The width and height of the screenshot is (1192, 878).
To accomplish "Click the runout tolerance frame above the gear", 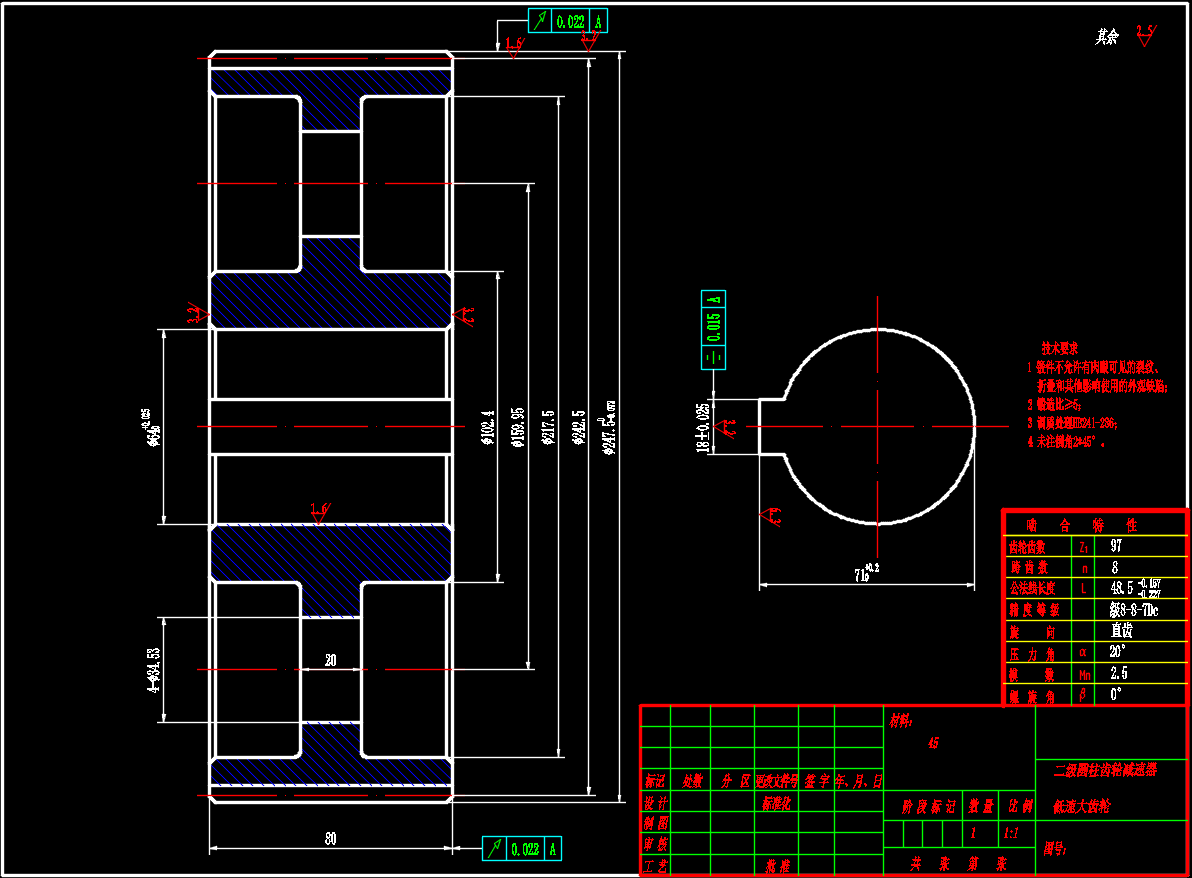I will (x=567, y=21).
